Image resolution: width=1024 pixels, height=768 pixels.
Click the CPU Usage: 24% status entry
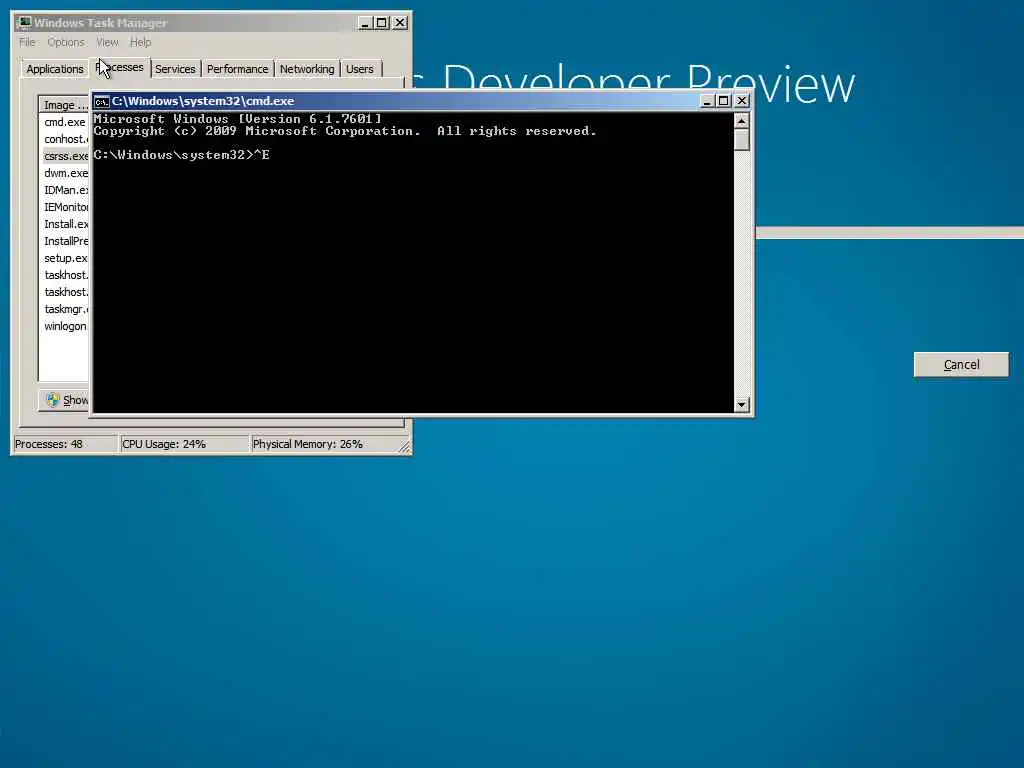[184, 444]
